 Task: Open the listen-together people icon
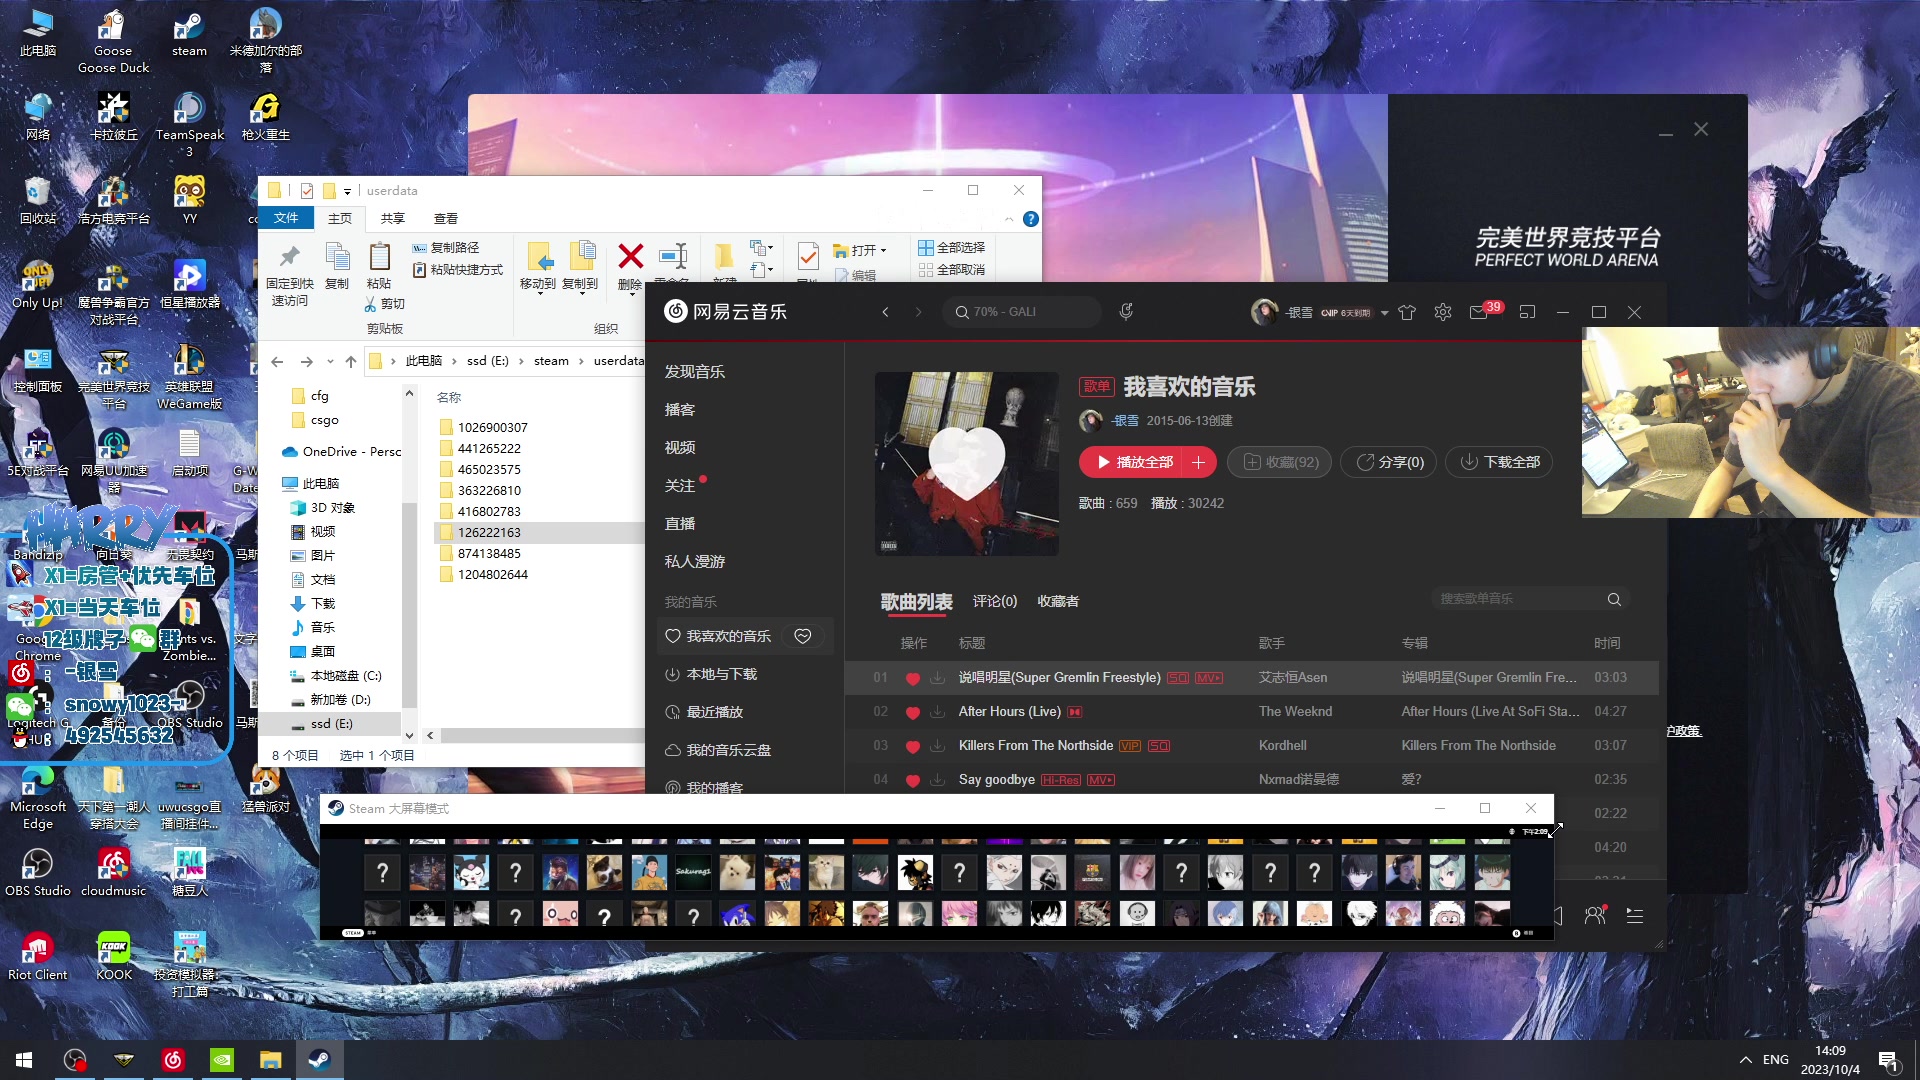coord(1595,915)
